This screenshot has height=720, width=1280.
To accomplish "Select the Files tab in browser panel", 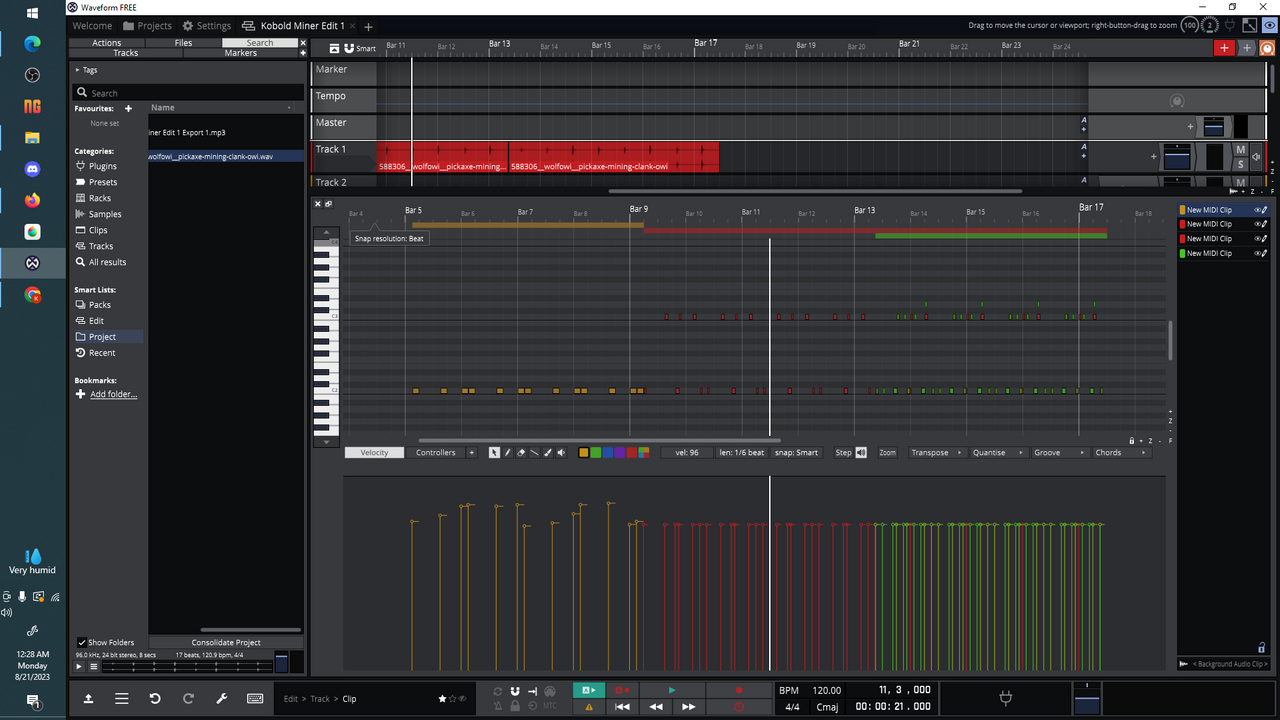I will [183, 43].
